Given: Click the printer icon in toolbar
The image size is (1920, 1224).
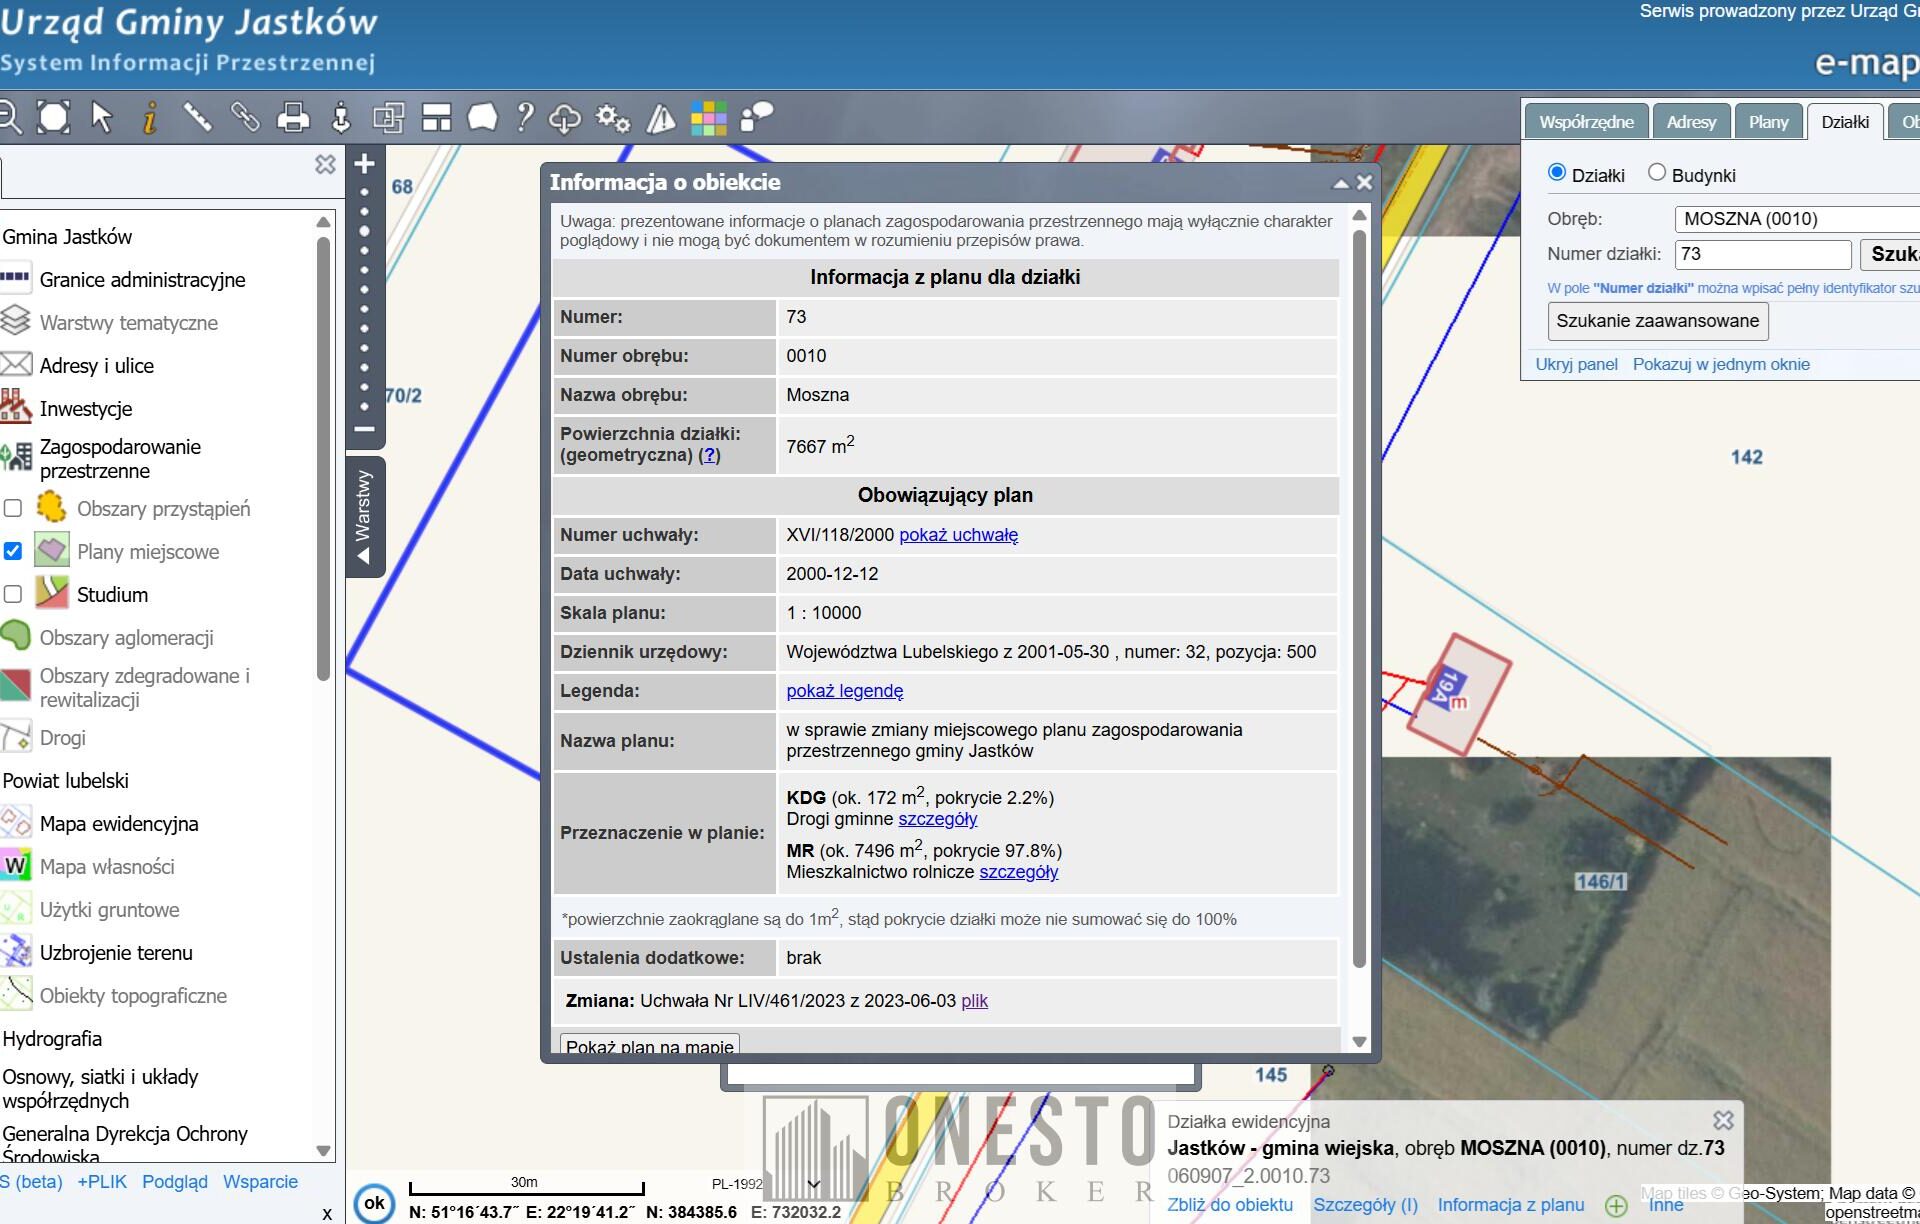Looking at the screenshot, I should pyautogui.click(x=293, y=118).
